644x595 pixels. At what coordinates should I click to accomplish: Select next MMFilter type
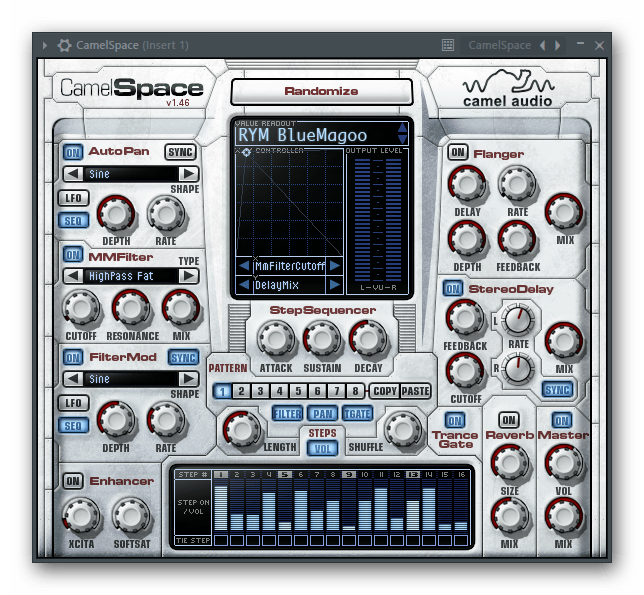(189, 276)
